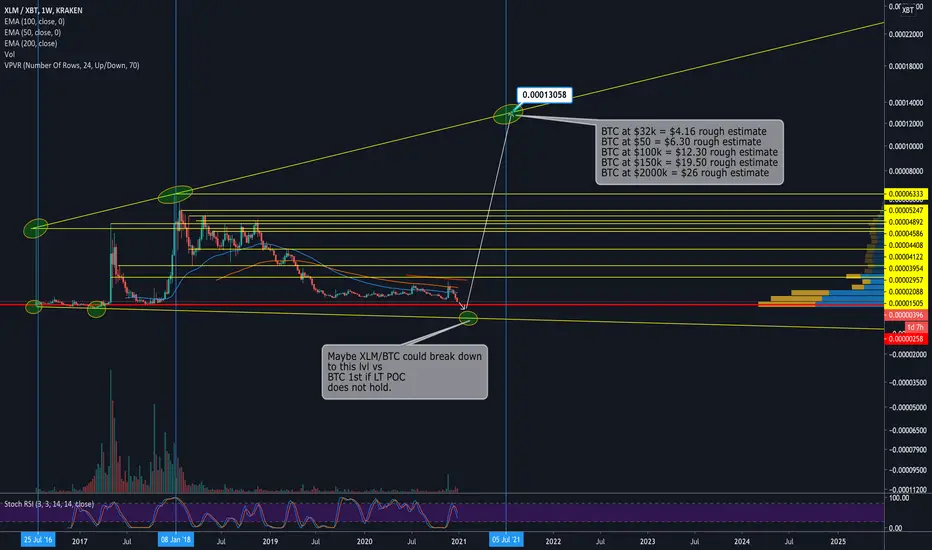Click the 0.00010000 price axis tick
932x550 pixels.
point(906,146)
